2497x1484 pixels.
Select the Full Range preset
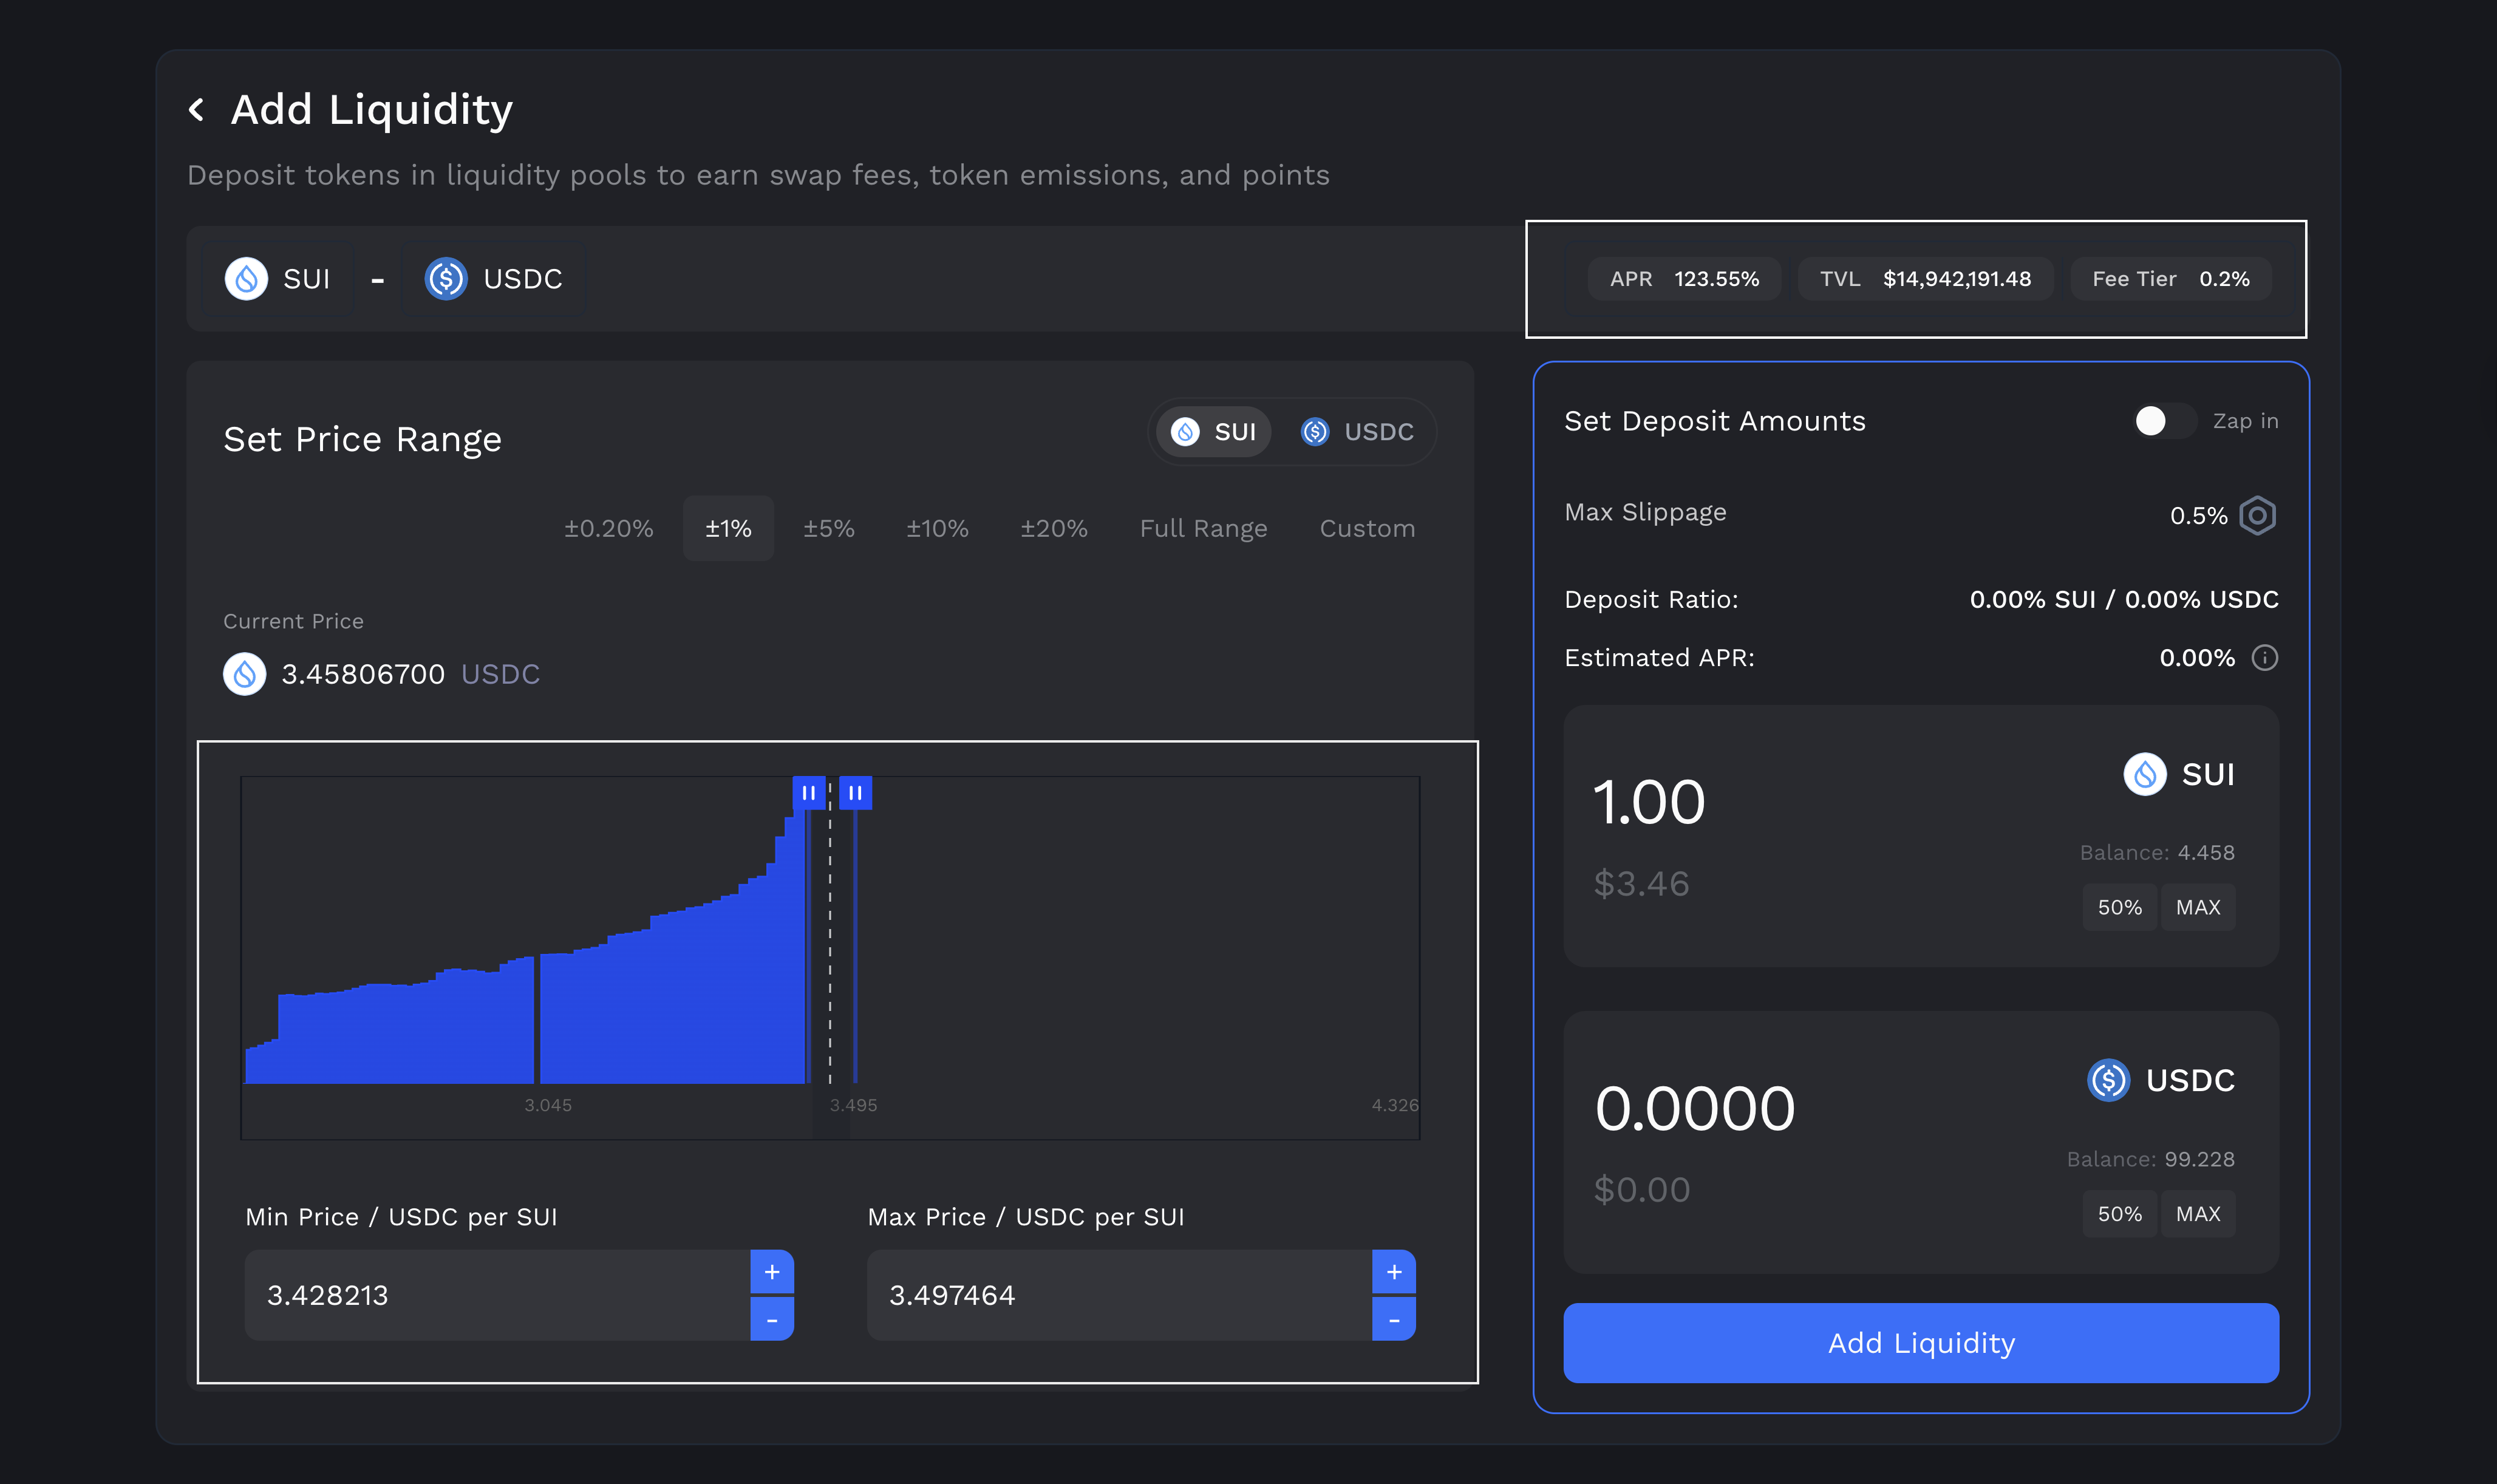tap(1203, 528)
